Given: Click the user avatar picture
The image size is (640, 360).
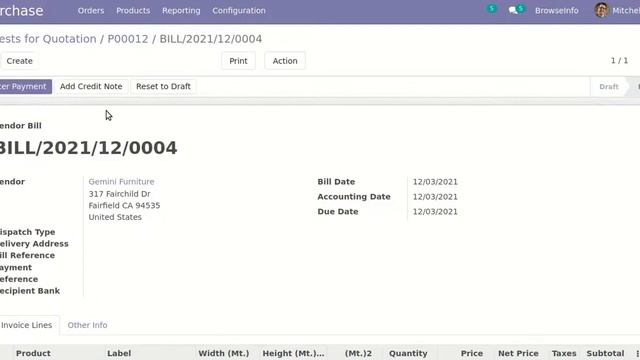Looking at the screenshot, I should coord(601,10).
